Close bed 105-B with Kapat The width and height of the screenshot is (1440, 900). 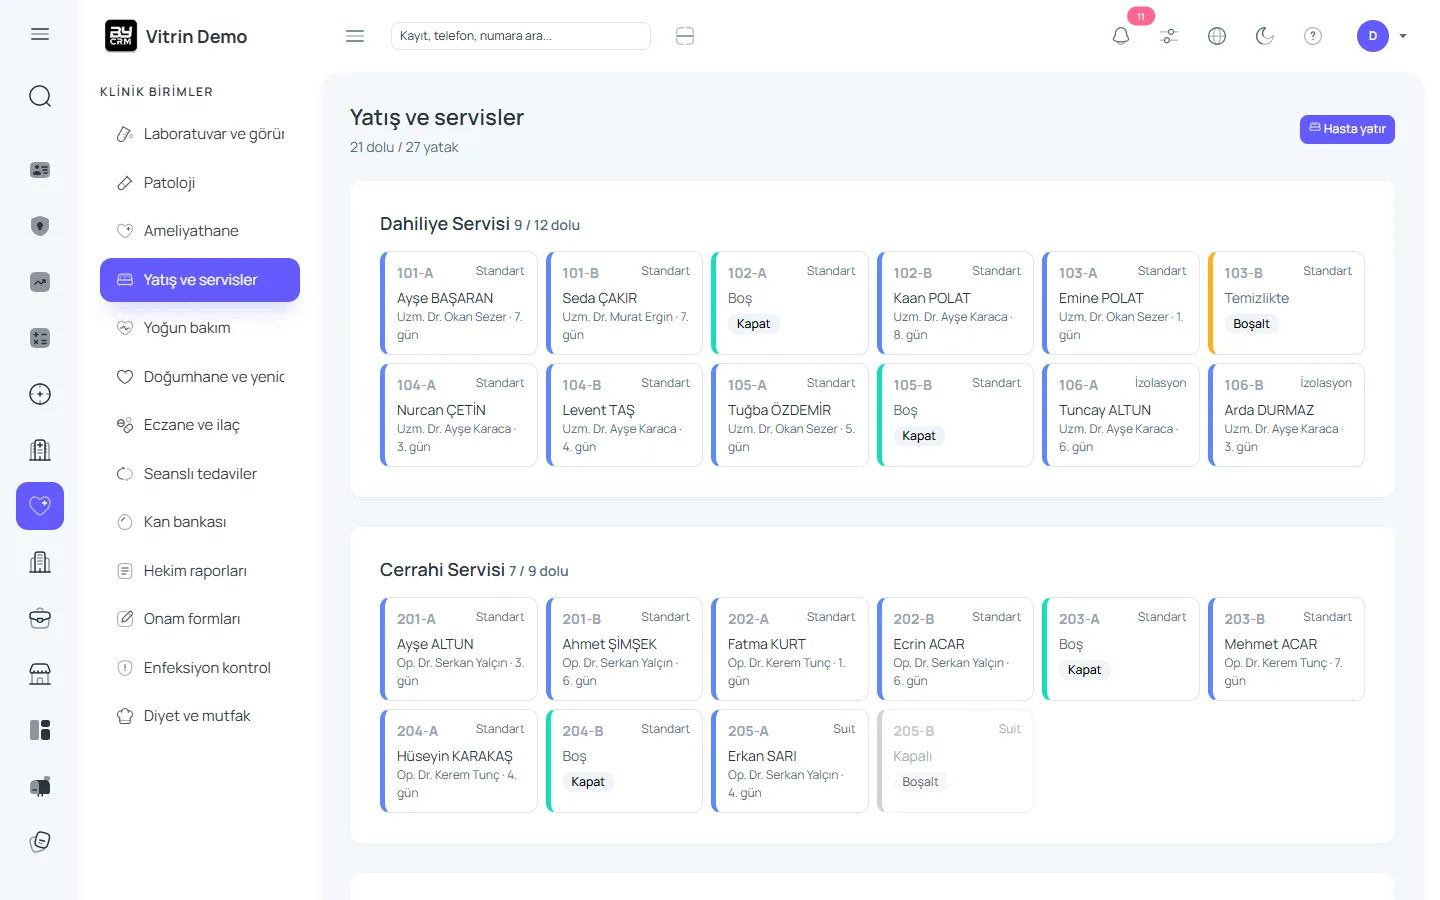[x=919, y=436]
